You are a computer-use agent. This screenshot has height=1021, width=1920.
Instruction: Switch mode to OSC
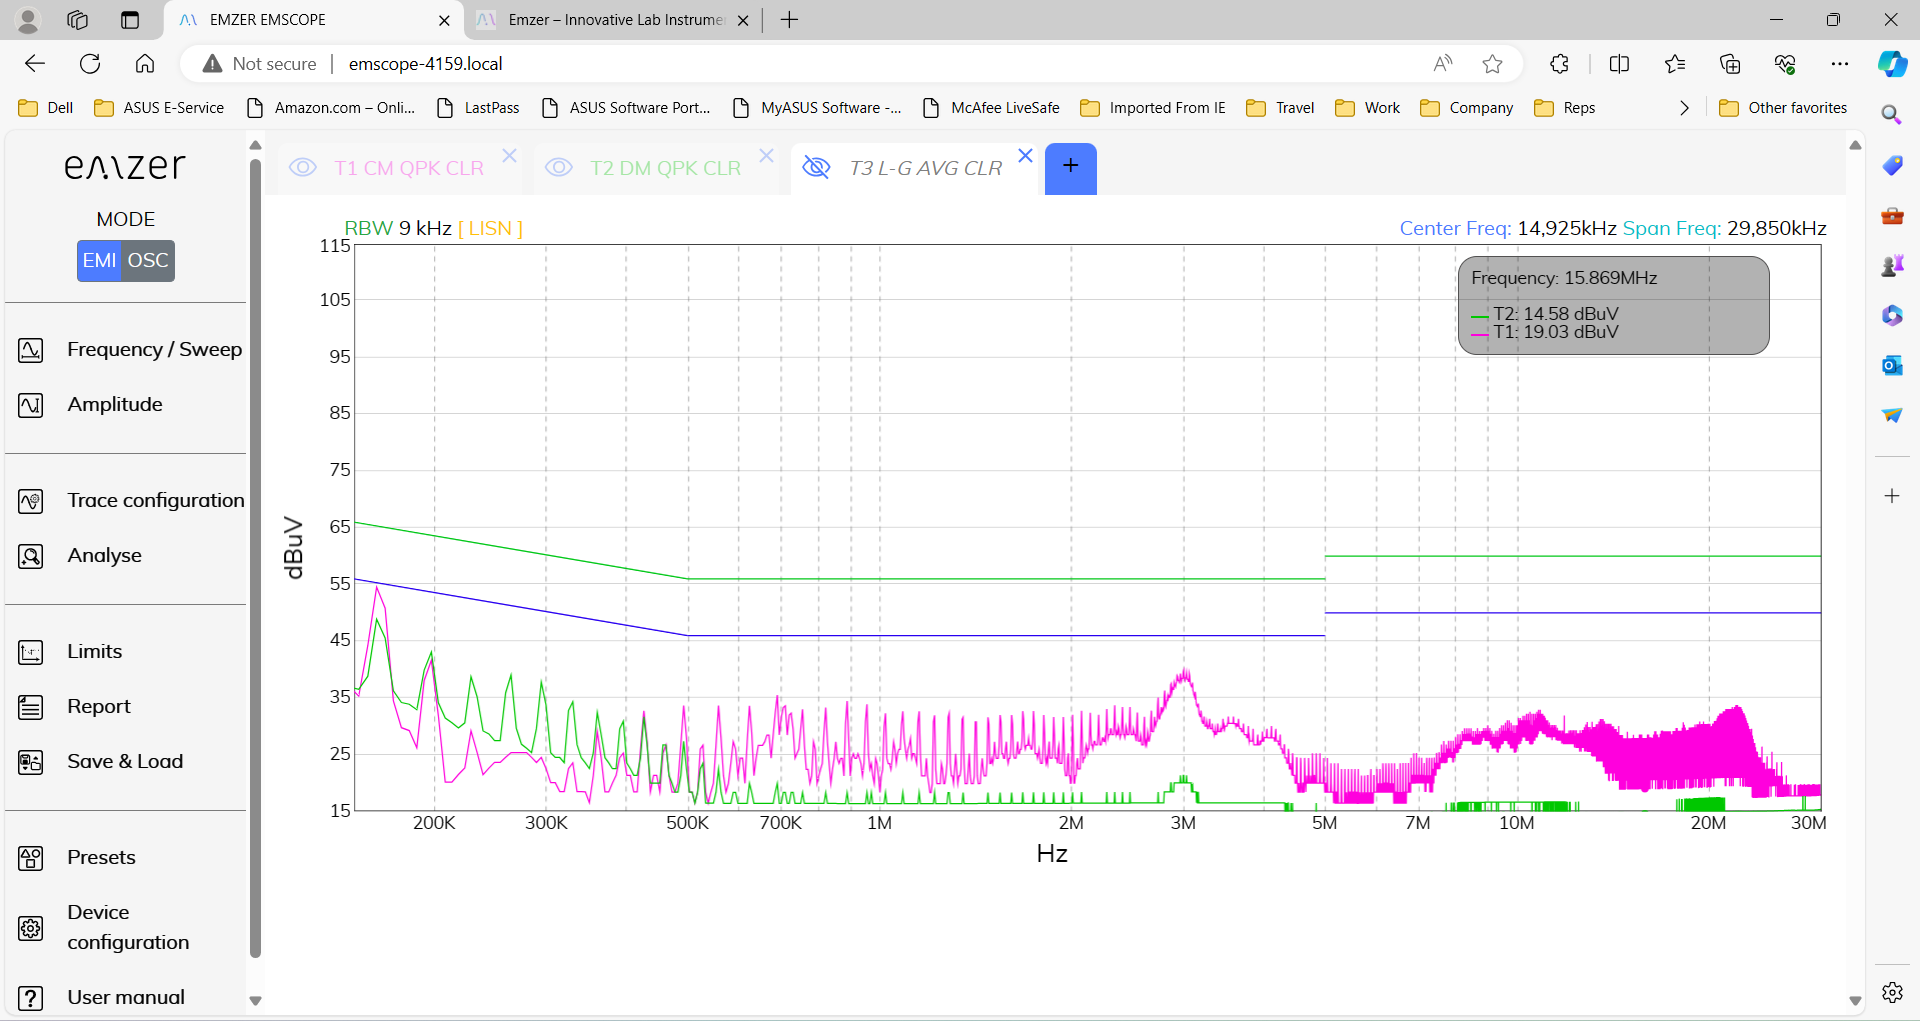[148, 261]
